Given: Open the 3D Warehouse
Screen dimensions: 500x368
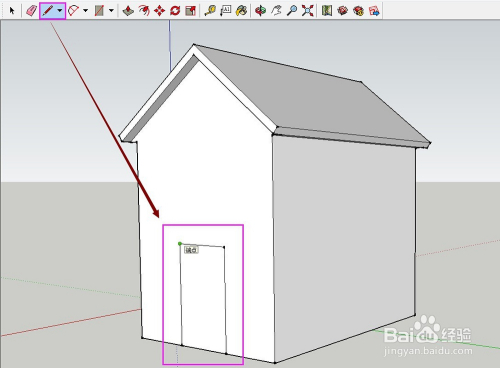Looking at the screenshot, I should (343, 11).
